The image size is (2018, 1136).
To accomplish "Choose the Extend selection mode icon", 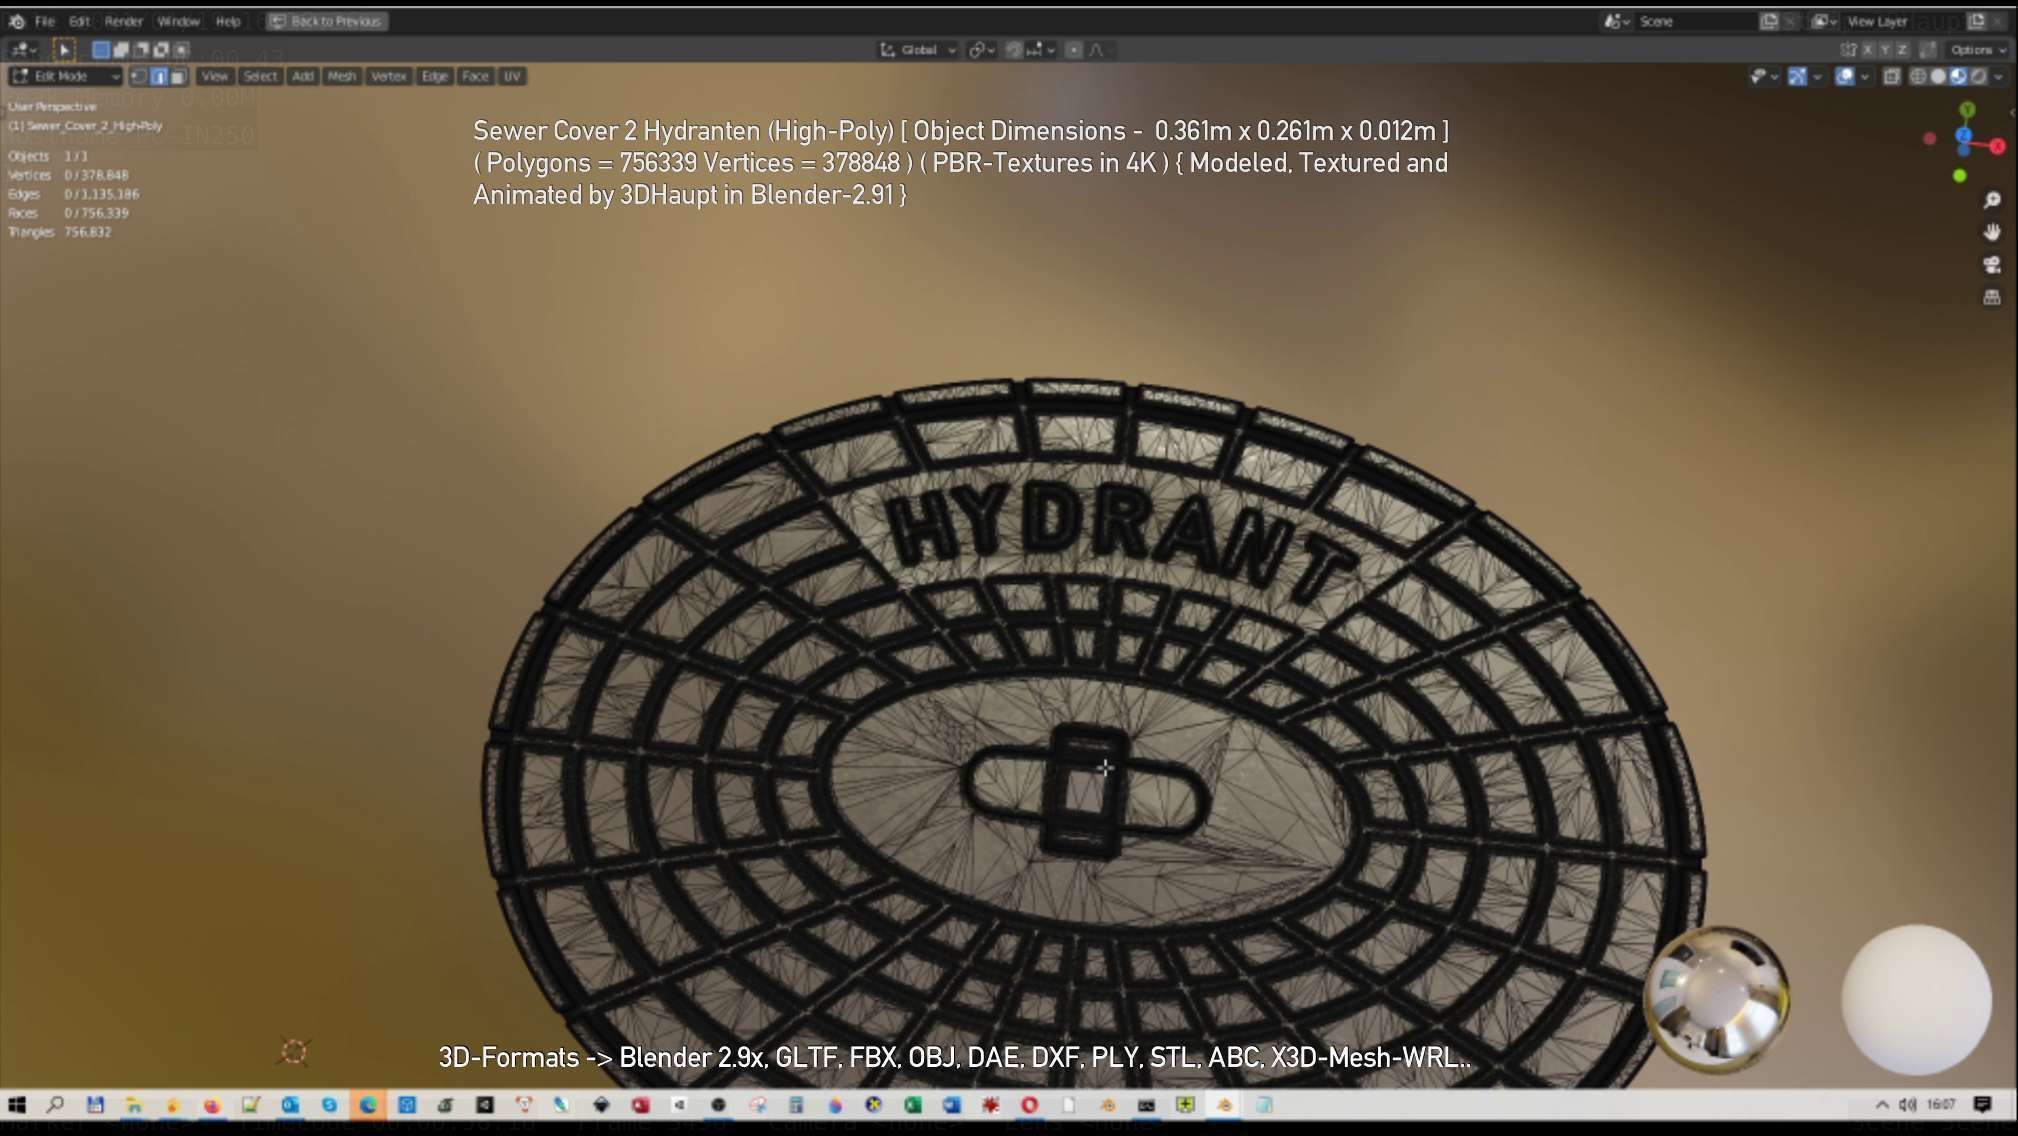I will 121,50.
